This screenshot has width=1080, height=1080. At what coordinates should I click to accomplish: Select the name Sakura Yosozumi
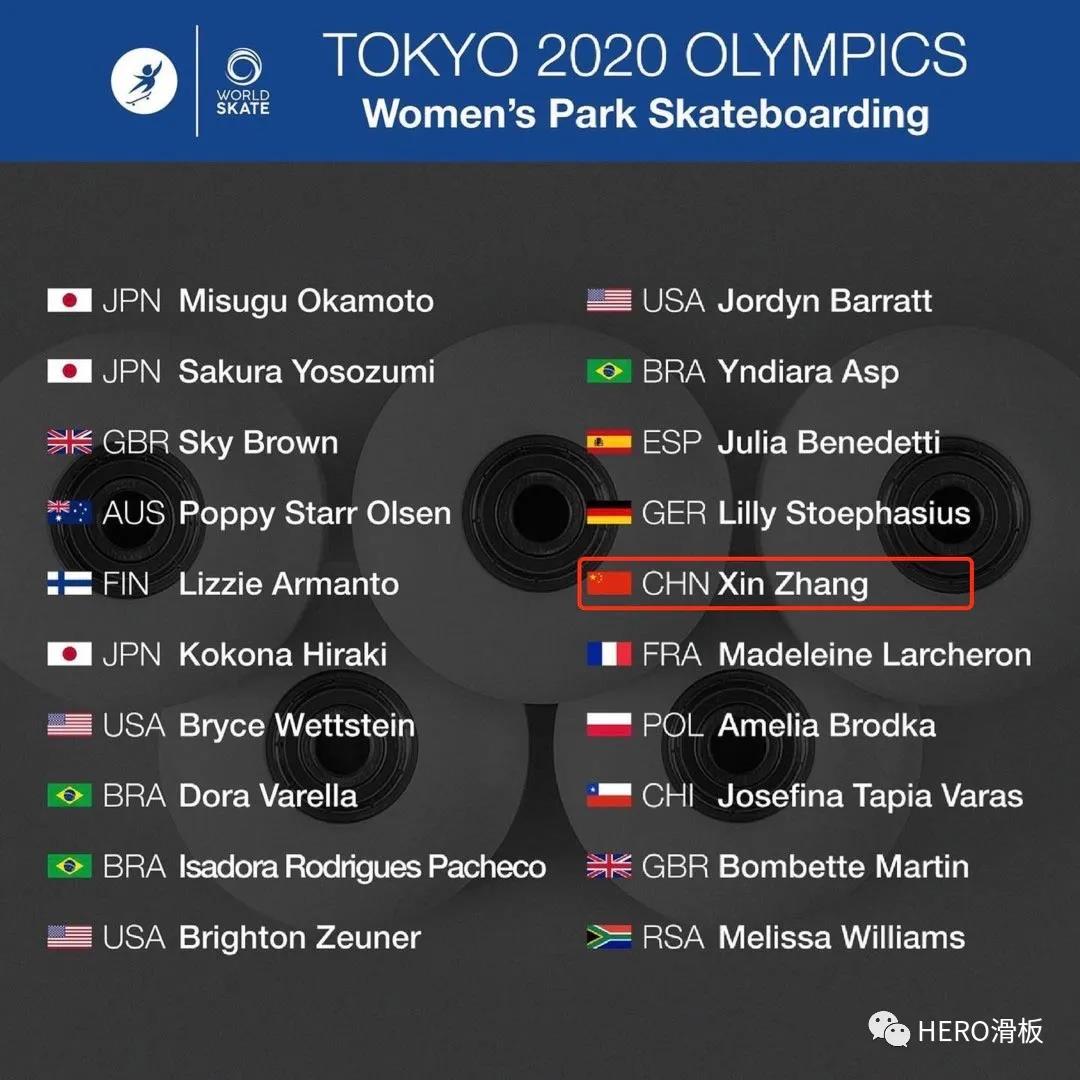click(307, 372)
